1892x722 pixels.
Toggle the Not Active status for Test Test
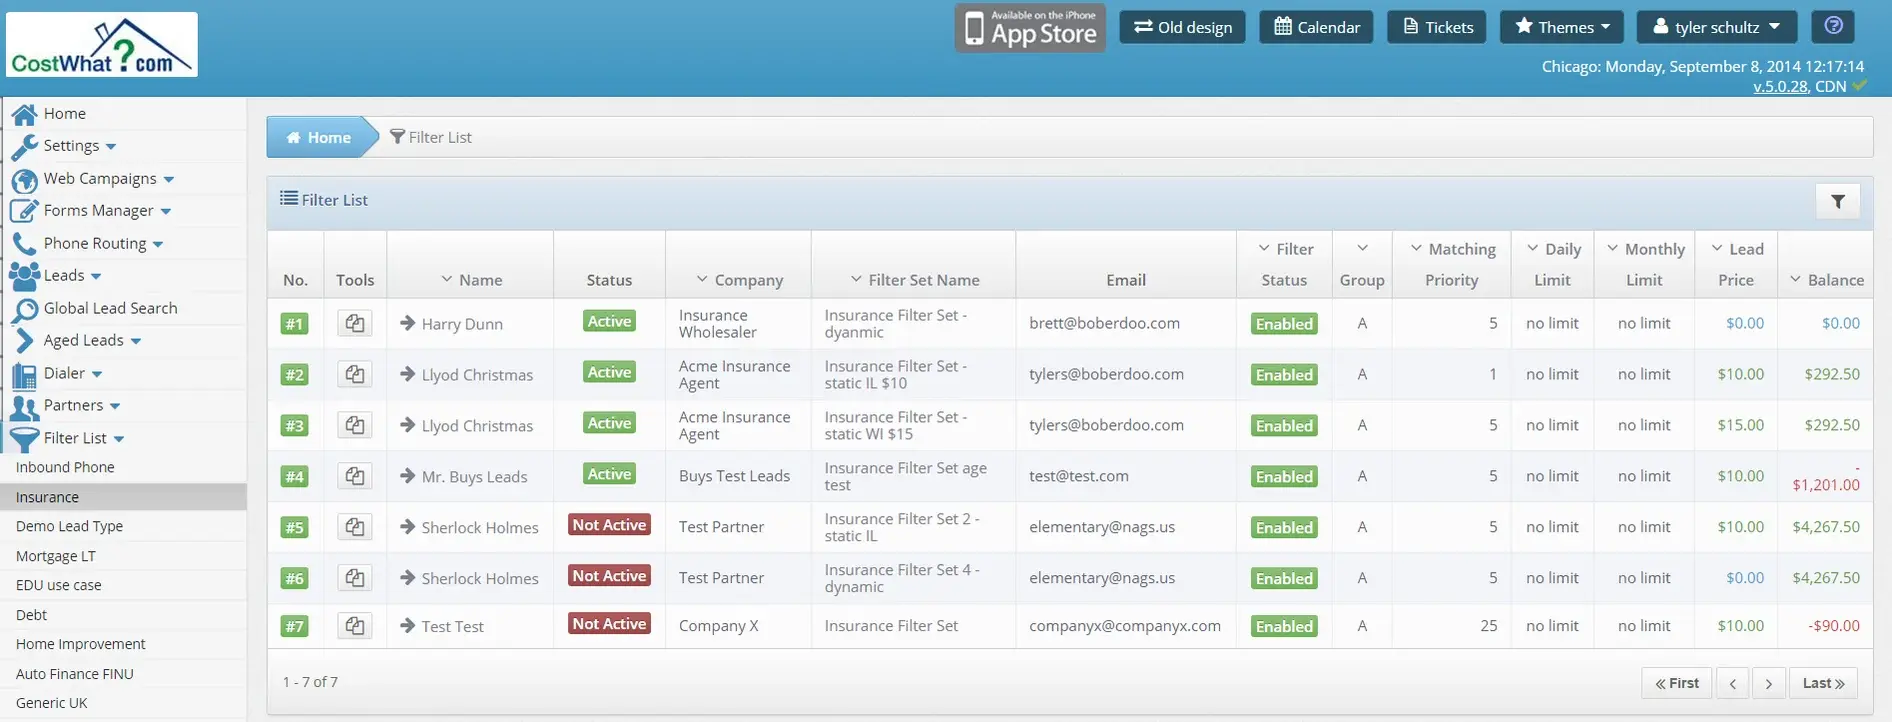pos(609,624)
